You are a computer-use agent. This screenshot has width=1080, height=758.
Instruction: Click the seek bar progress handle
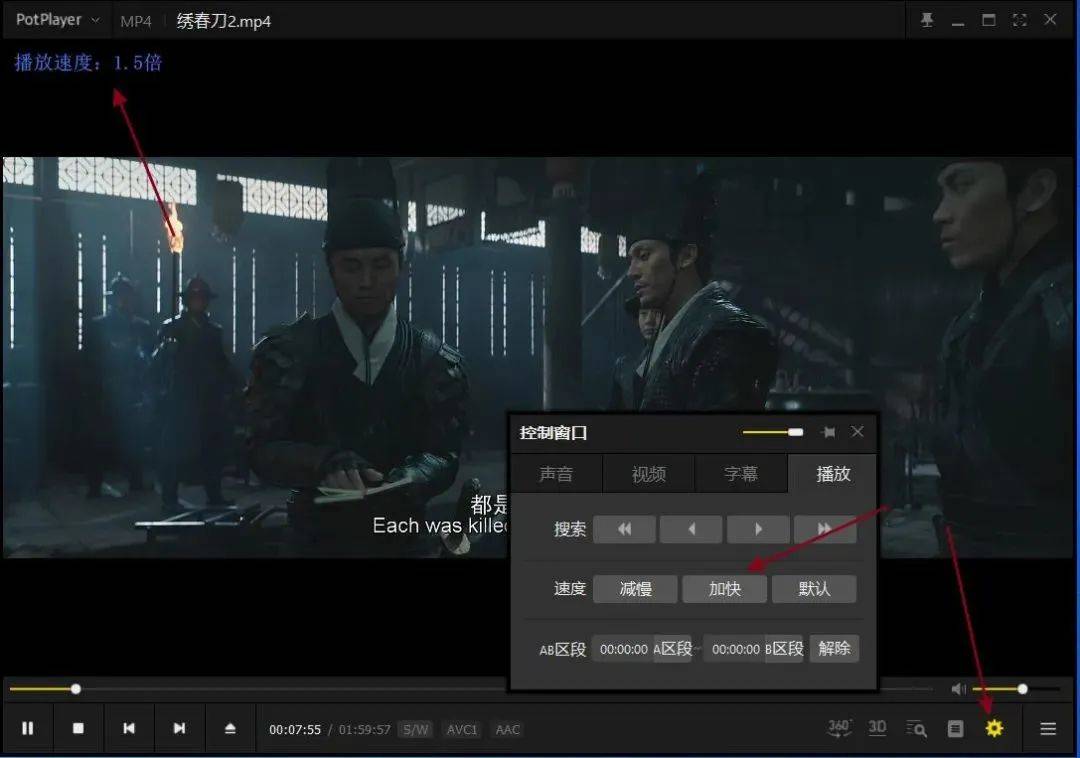(x=76, y=688)
